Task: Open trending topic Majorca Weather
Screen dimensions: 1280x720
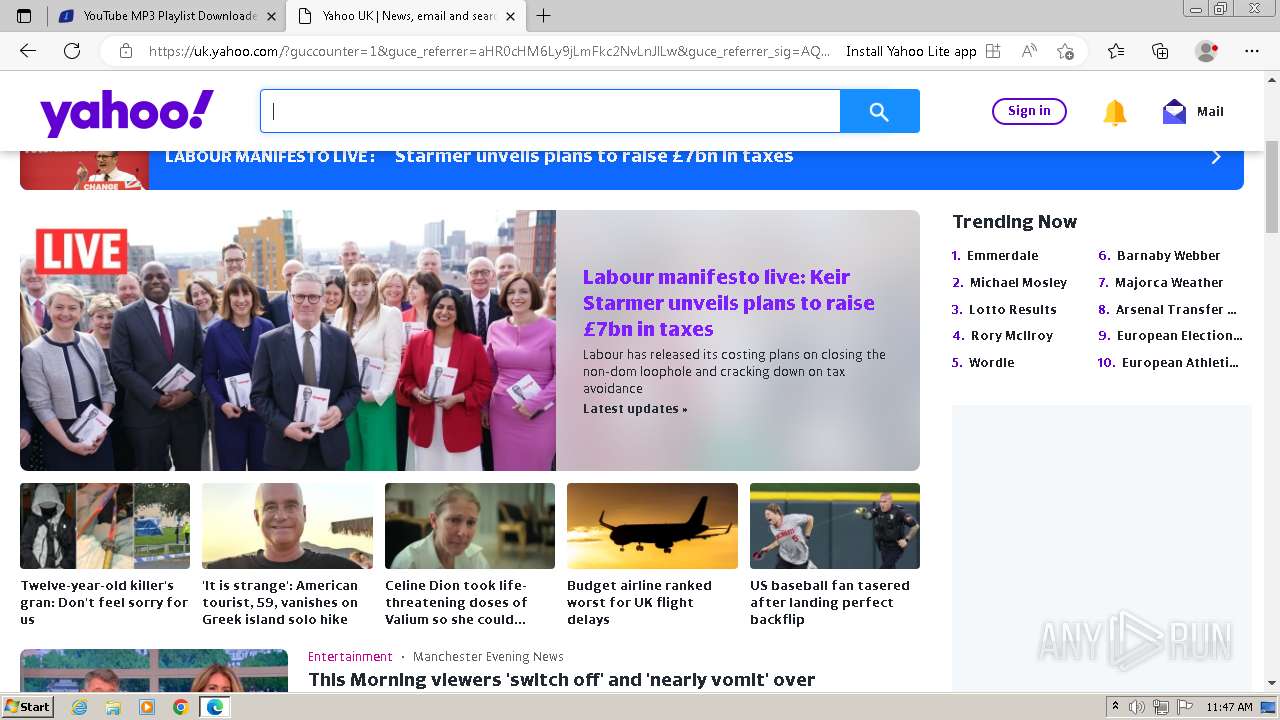Action: coord(1169,283)
